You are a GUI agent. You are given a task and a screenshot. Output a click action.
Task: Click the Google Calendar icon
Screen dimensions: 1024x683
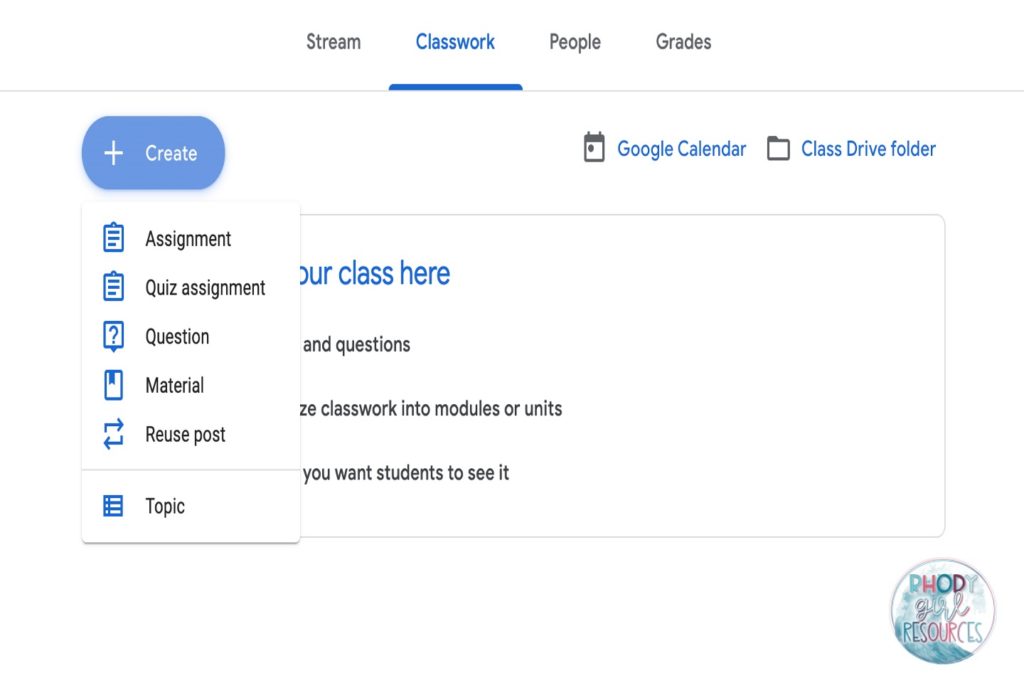[x=594, y=148]
